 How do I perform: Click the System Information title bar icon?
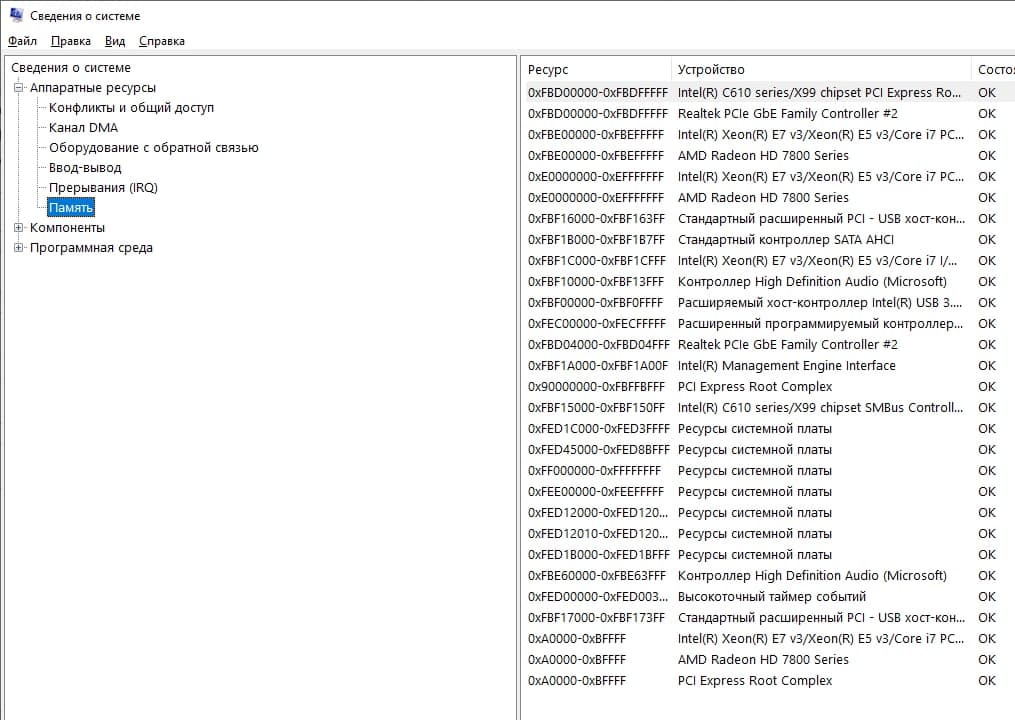15,16
